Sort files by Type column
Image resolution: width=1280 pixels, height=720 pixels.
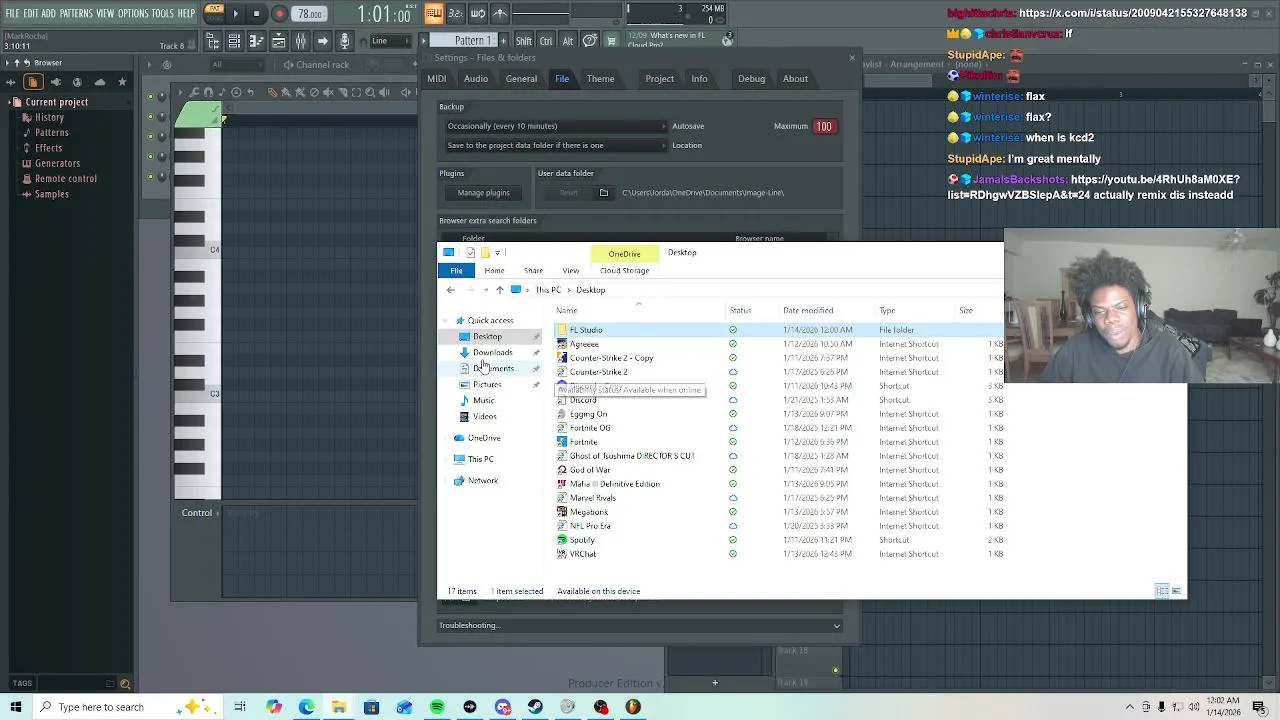(887, 311)
